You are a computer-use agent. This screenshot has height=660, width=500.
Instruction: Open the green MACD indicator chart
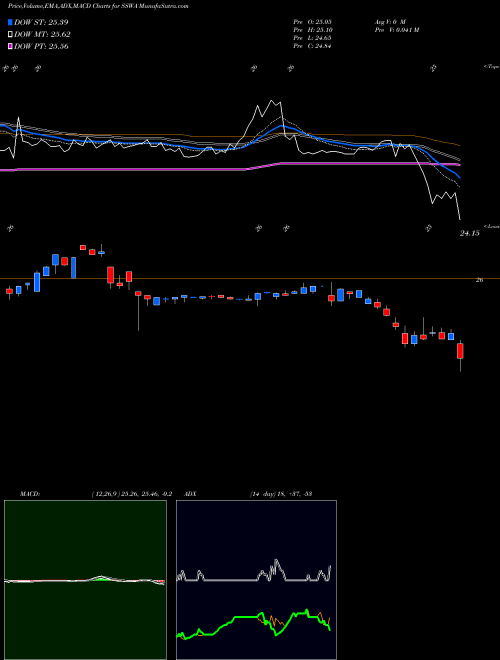(85, 580)
